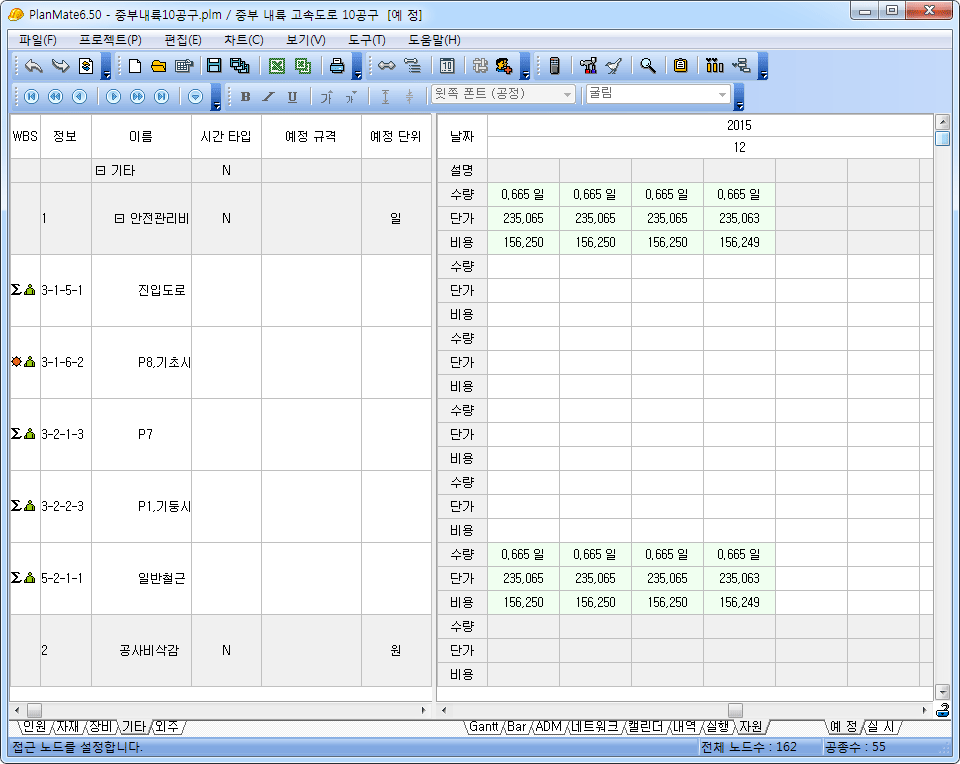Image resolution: width=960 pixels, height=764 pixels.
Task: Click the Save floppy disk icon
Action: (213, 66)
